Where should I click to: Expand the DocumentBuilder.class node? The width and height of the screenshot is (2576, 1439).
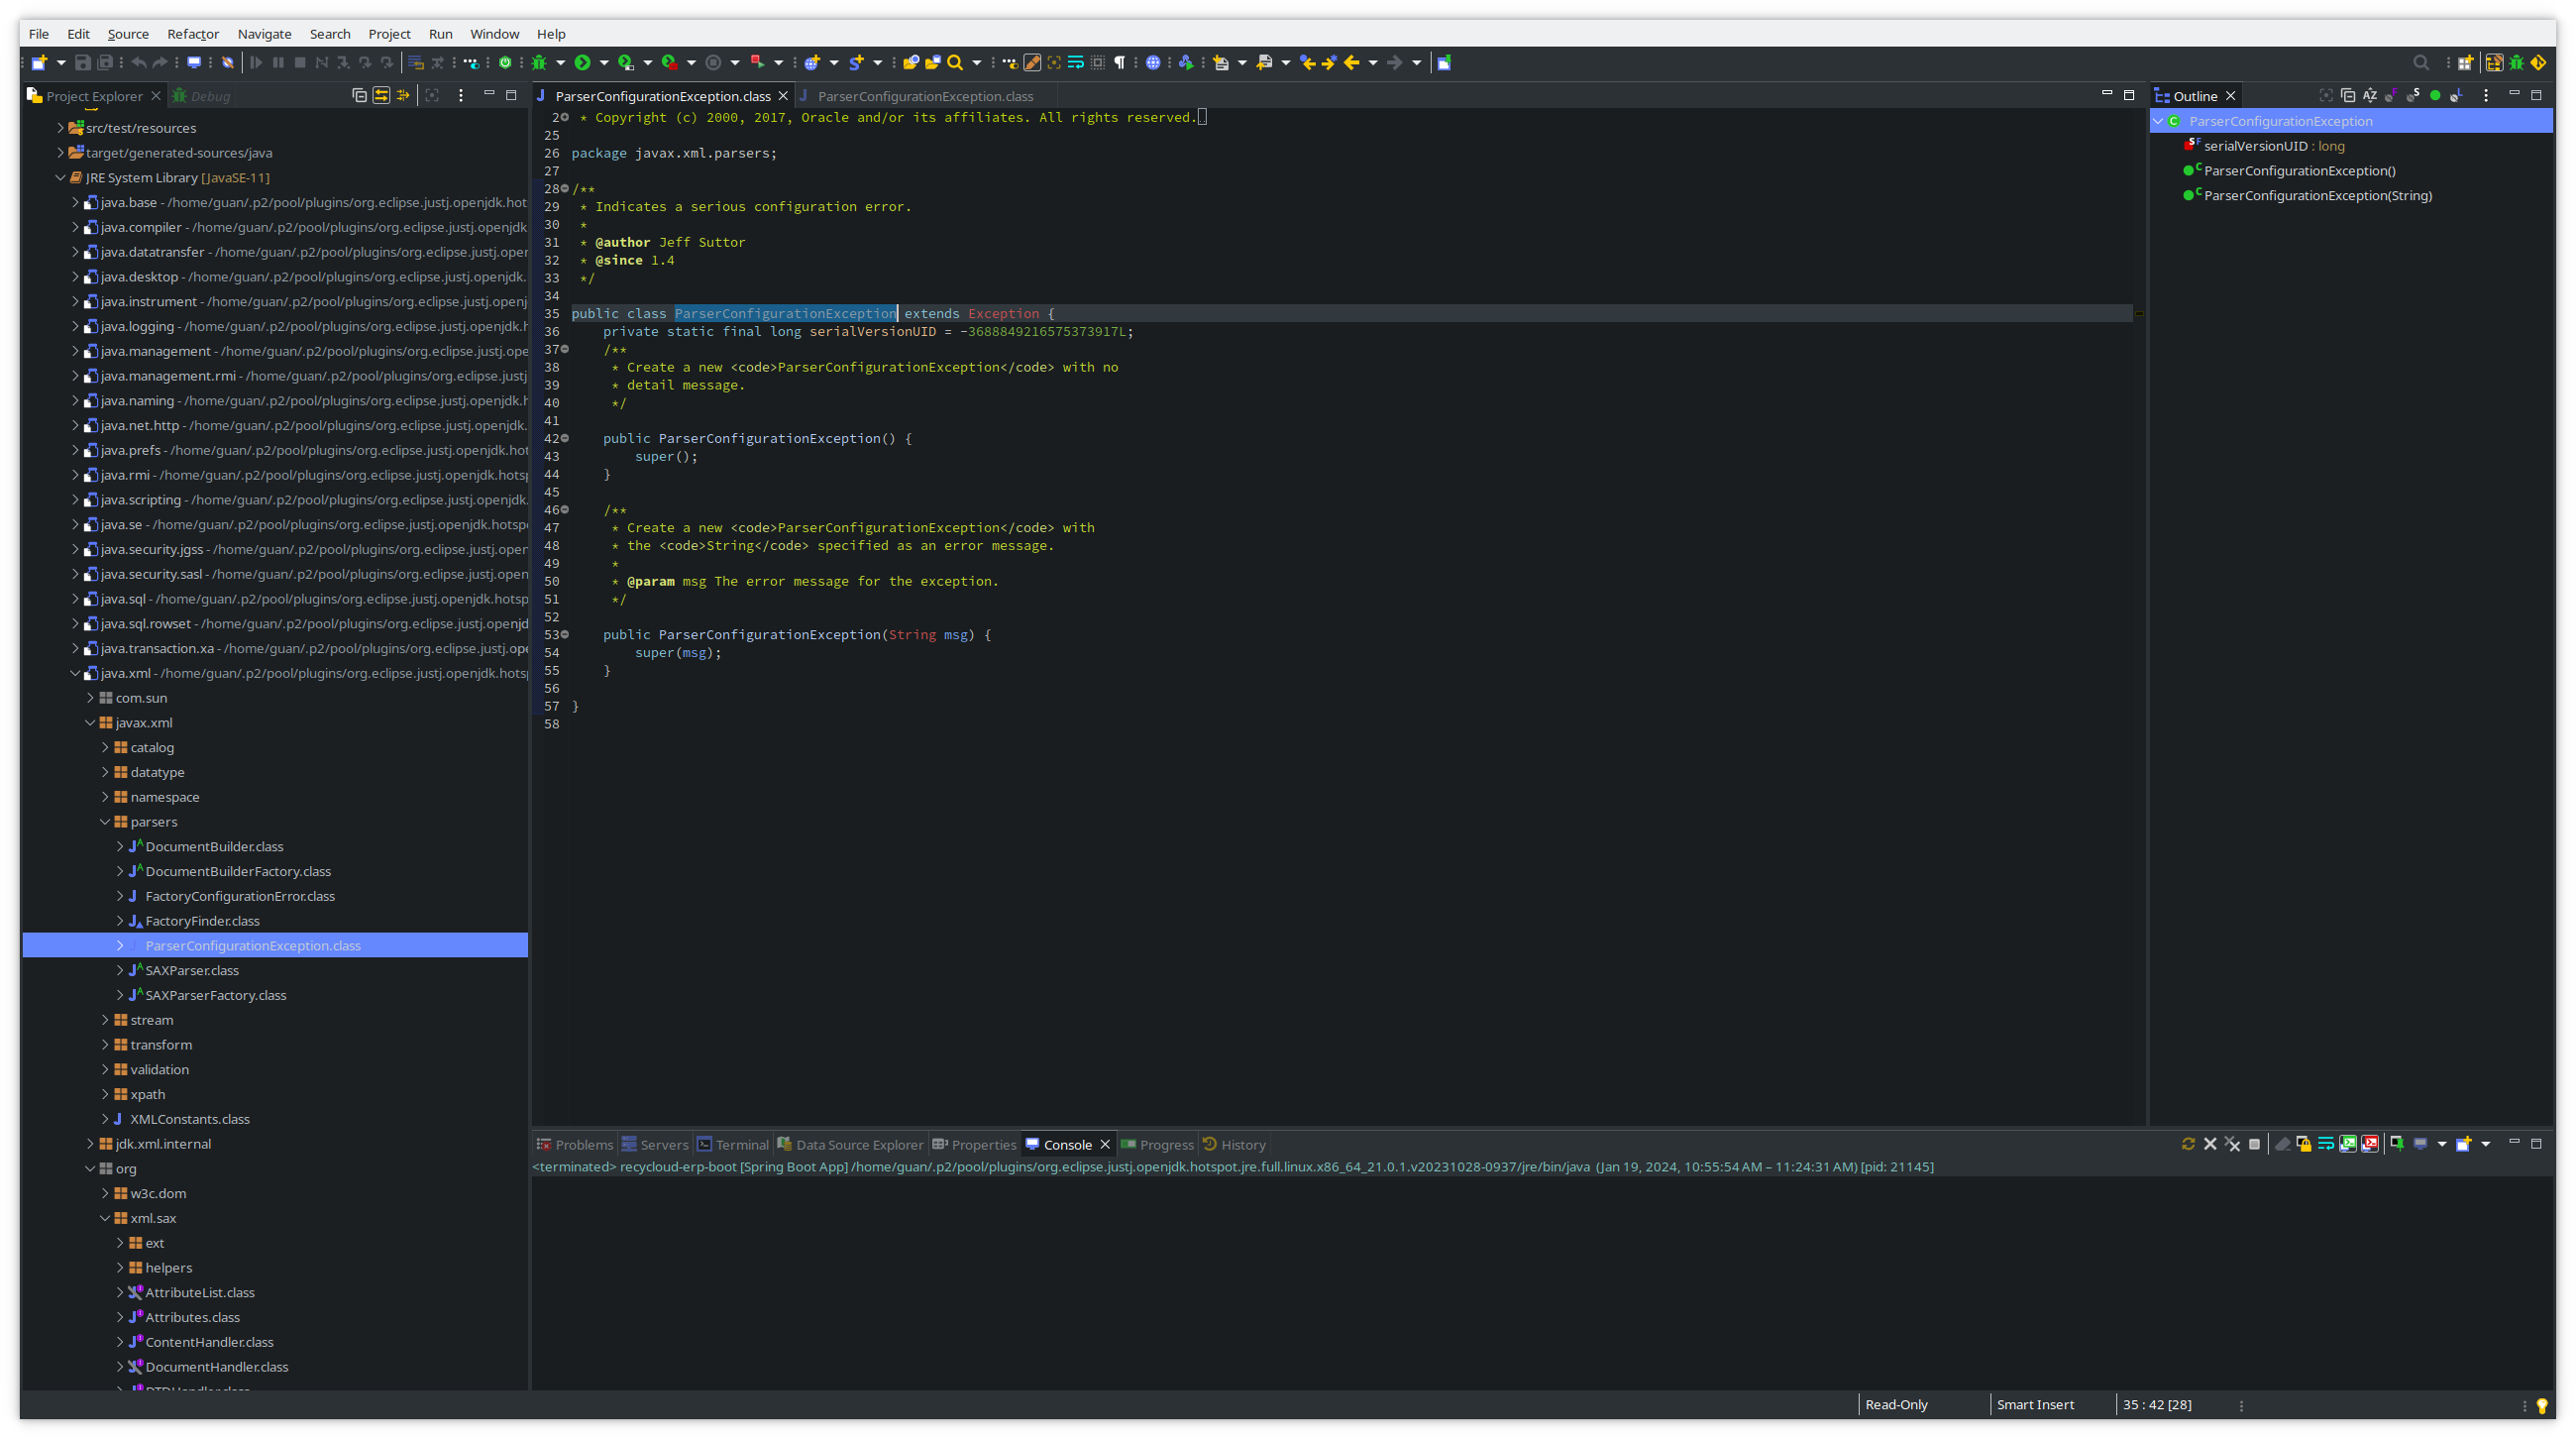[x=118, y=846]
